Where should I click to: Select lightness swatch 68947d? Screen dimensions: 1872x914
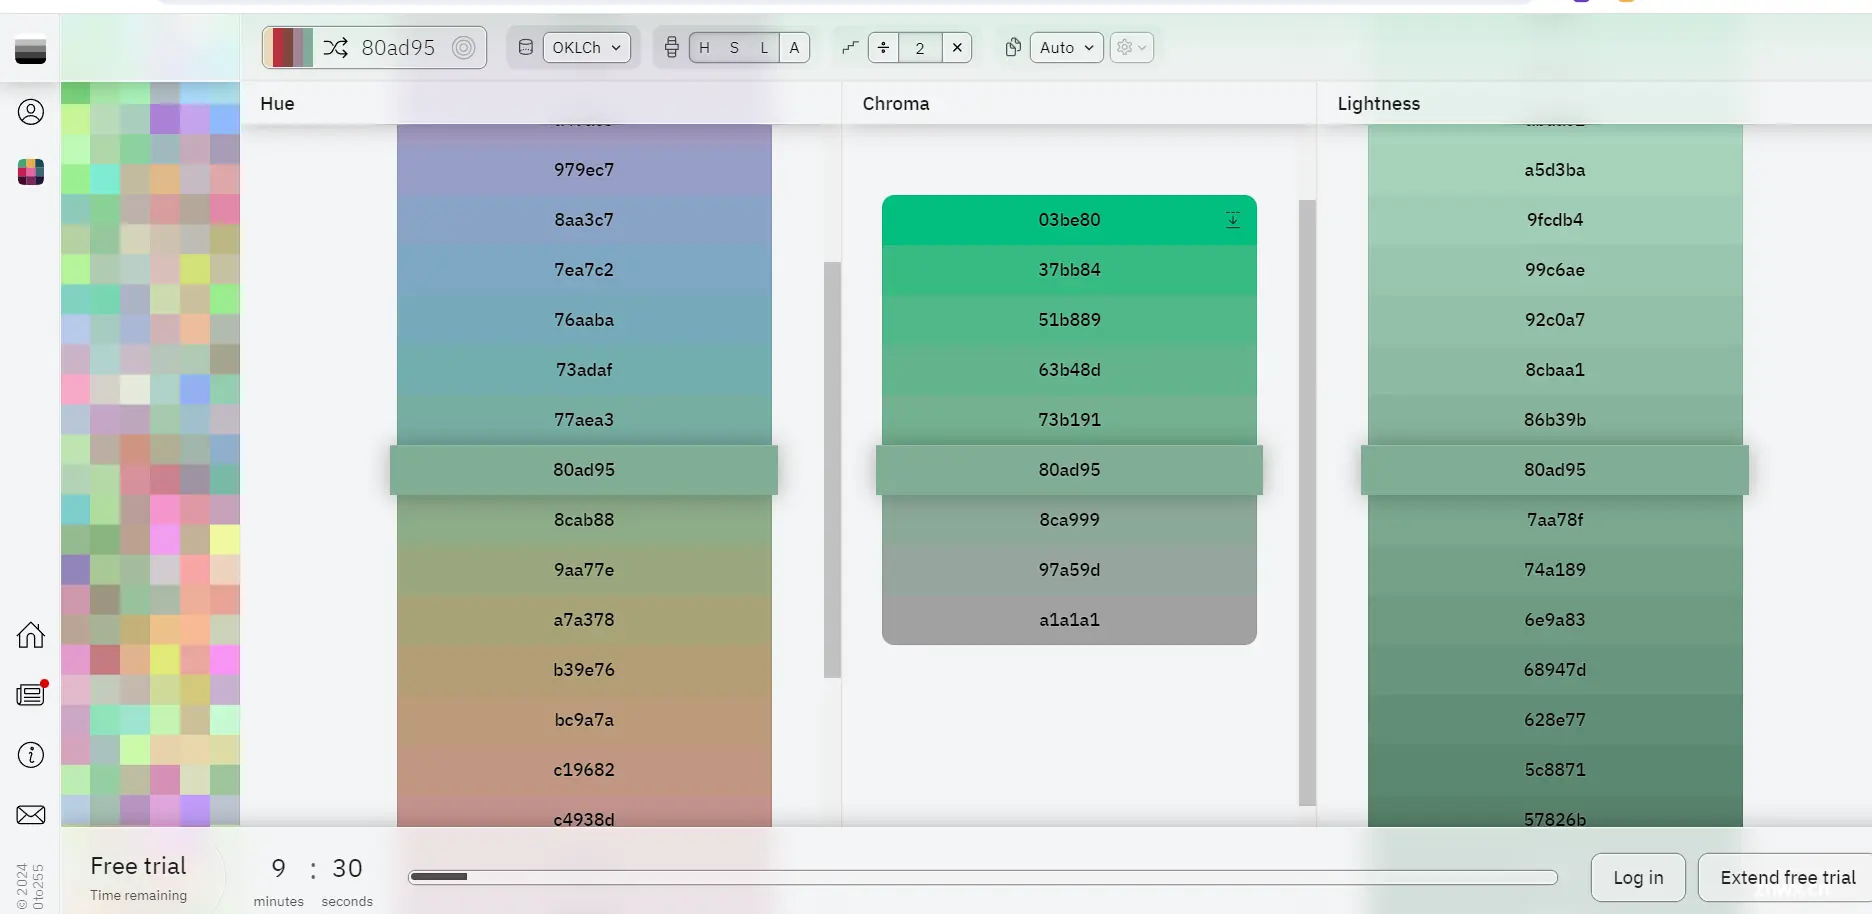point(1555,670)
